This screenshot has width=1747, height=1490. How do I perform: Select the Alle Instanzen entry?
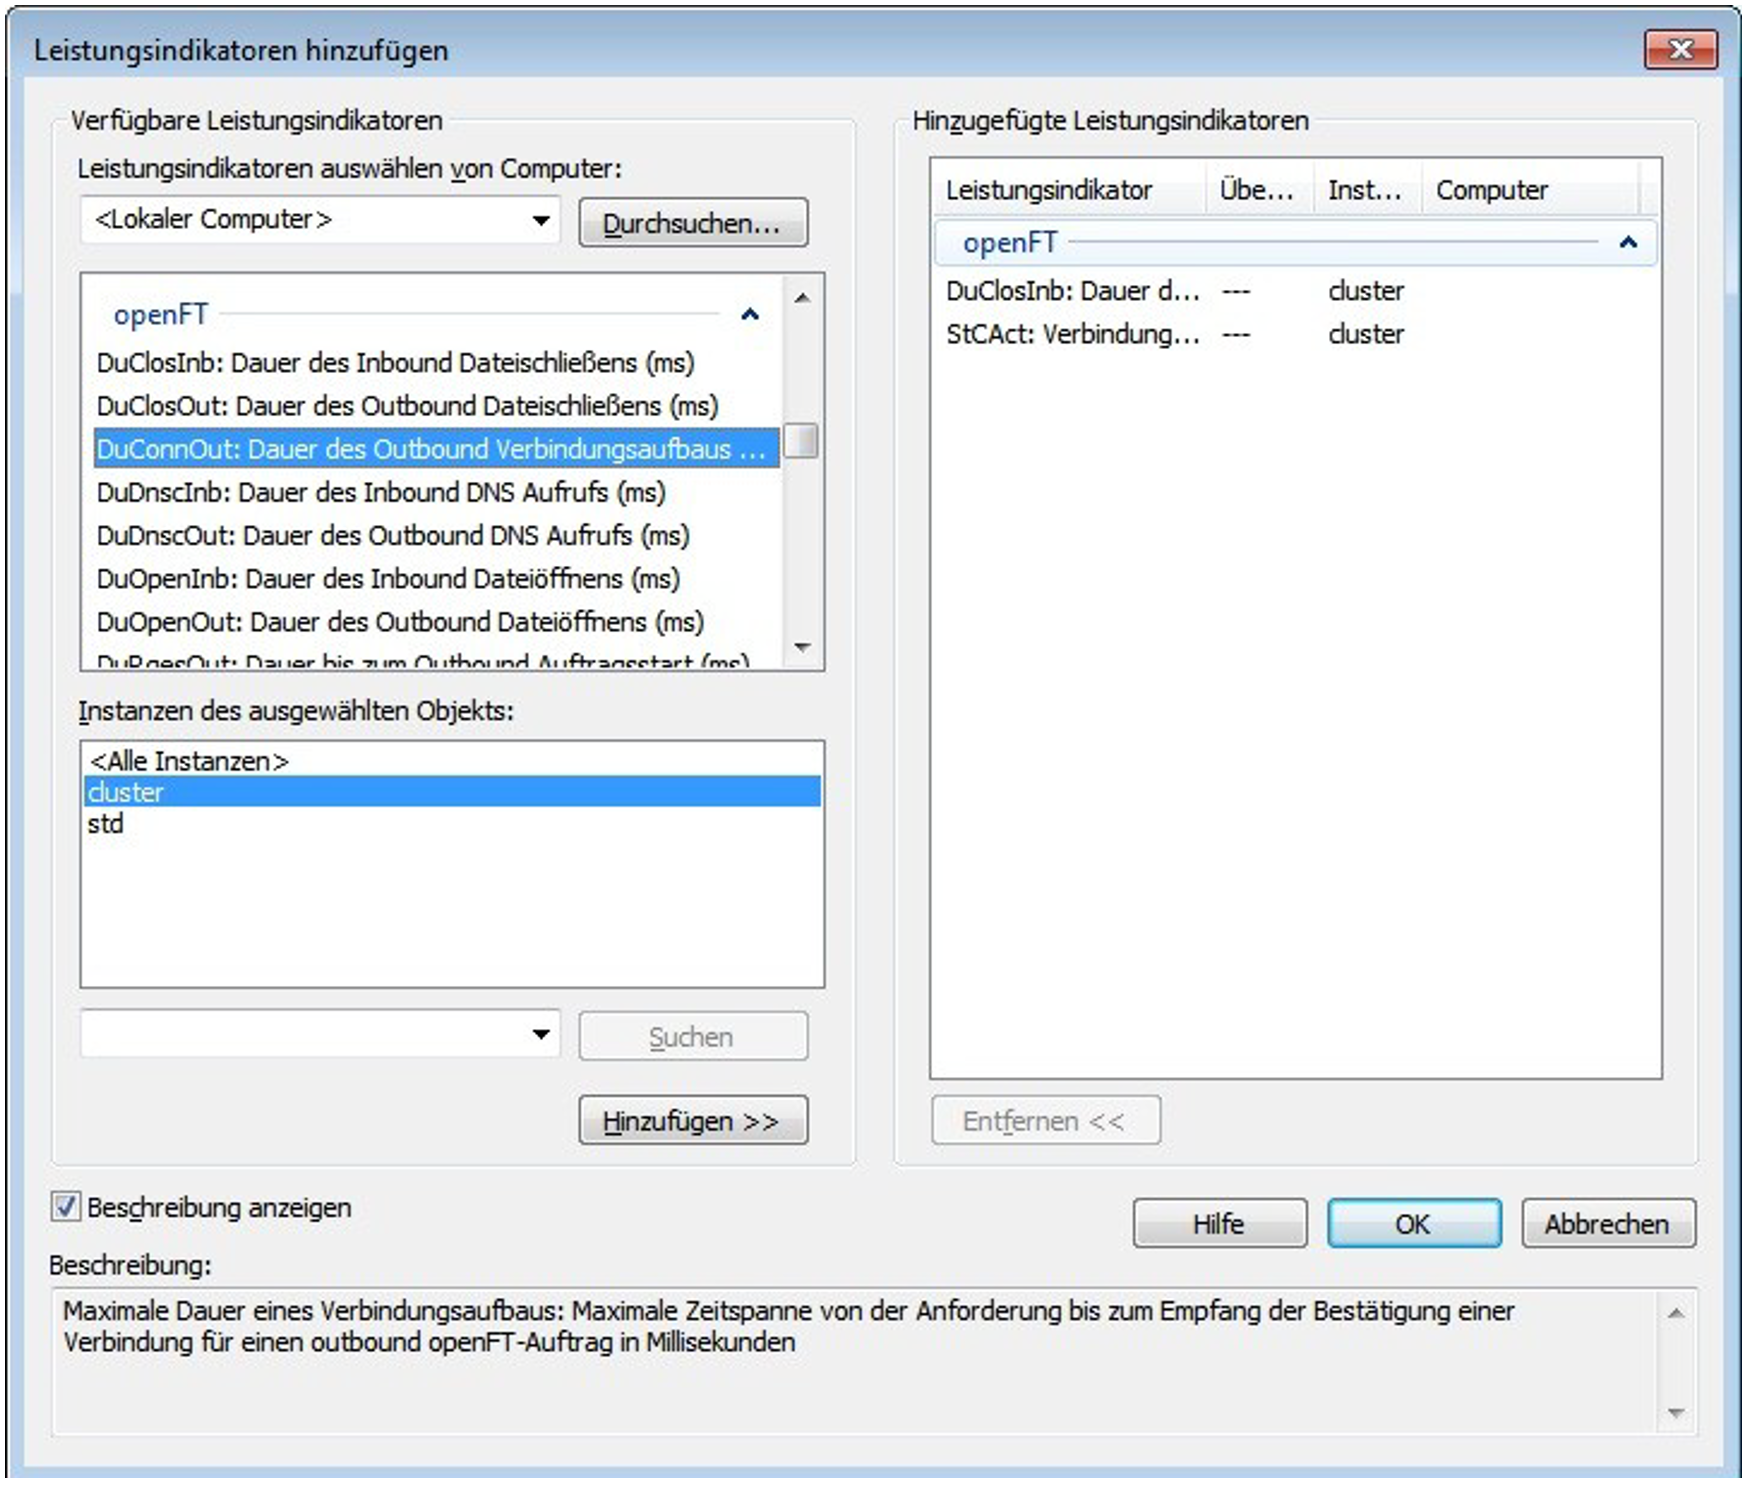[189, 761]
